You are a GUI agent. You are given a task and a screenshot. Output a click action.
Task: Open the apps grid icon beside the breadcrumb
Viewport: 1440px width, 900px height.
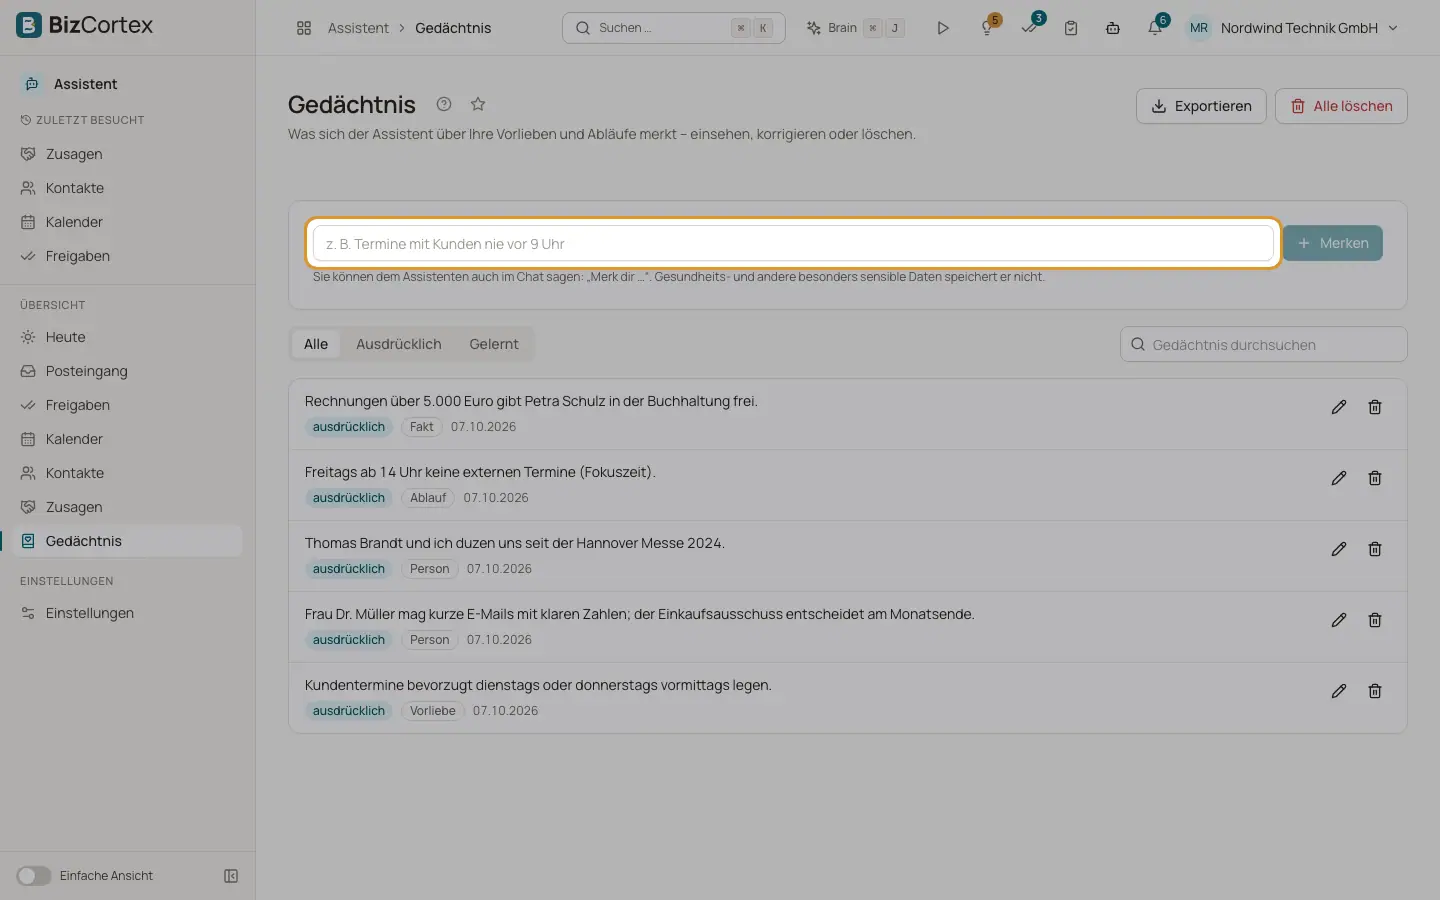pos(304,28)
